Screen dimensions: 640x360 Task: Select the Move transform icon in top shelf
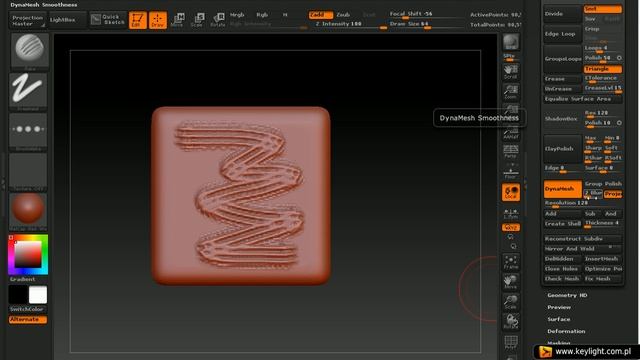[178, 20]
